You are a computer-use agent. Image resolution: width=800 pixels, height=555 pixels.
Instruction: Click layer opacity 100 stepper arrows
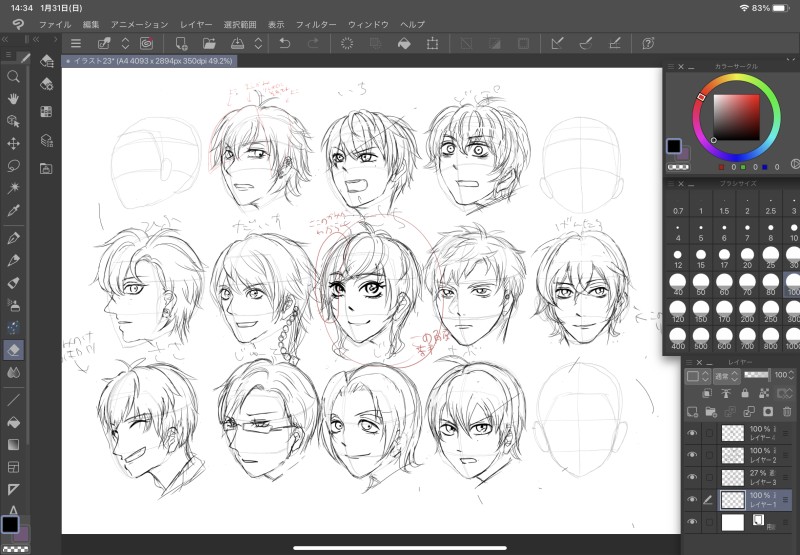pos(790,375)
